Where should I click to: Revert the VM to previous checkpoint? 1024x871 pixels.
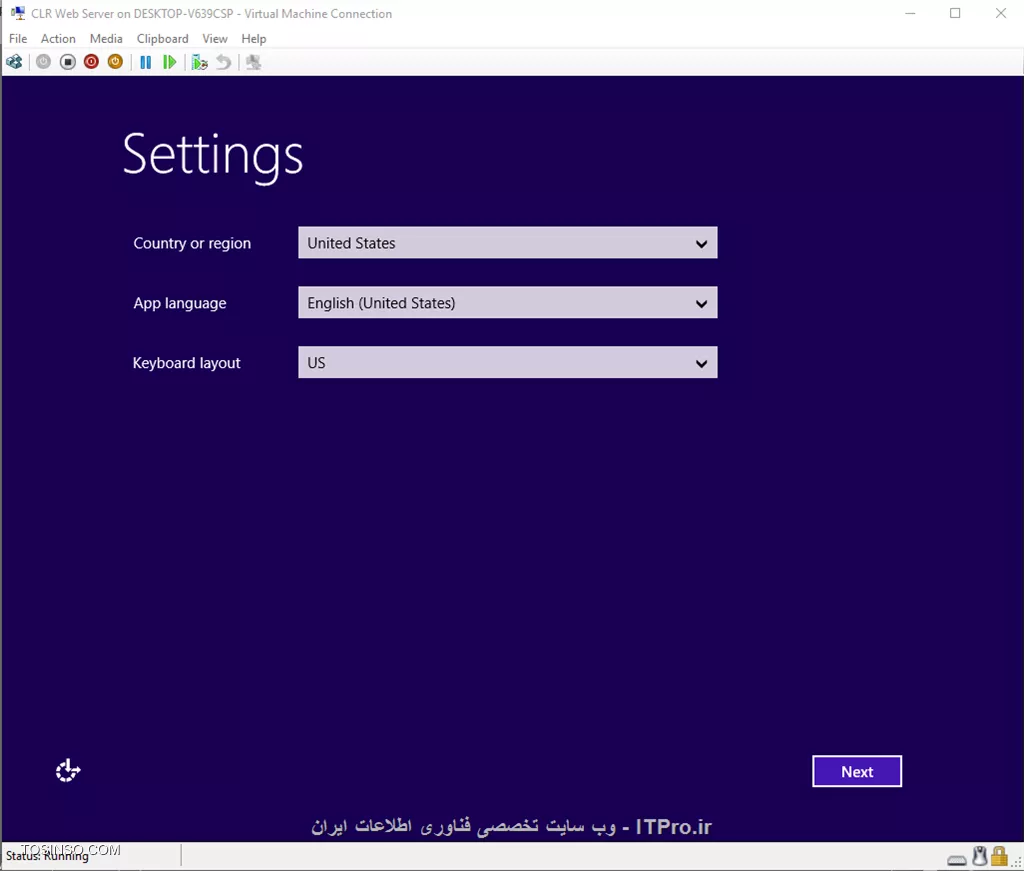pyautogui.click(x=224, y=61)
